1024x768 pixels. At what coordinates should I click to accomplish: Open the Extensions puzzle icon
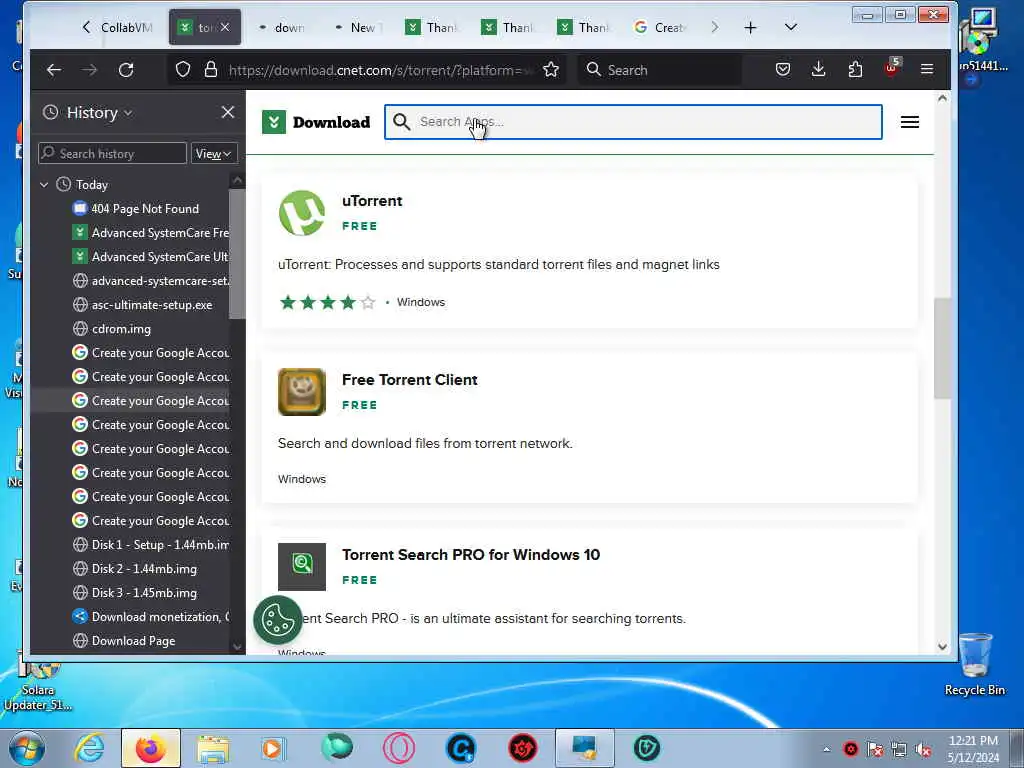[x=855, y=69]
